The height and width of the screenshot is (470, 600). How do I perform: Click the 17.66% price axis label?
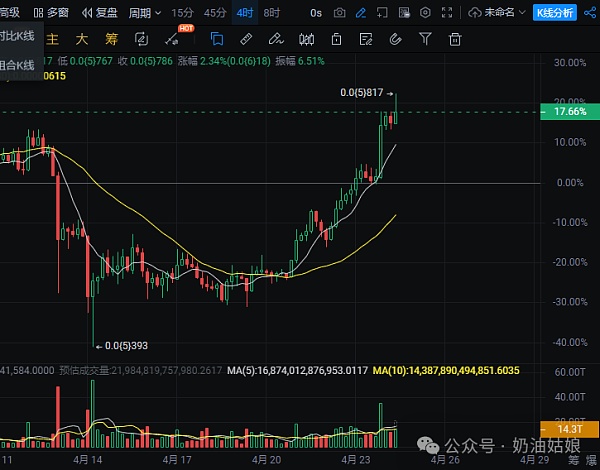pyautogui.click(x=569, y=112)
